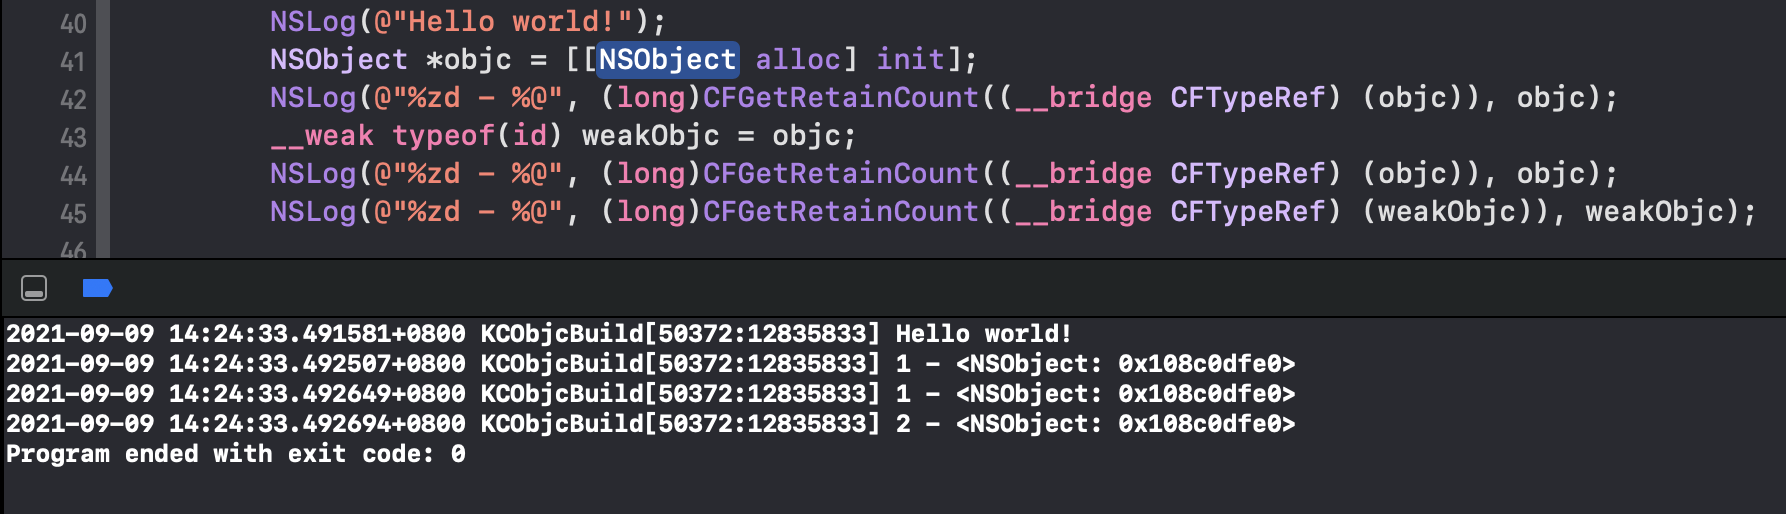1786x514 pixels.
Task: Set a breakpoint at gutter line 42
Action: (73, 99)
